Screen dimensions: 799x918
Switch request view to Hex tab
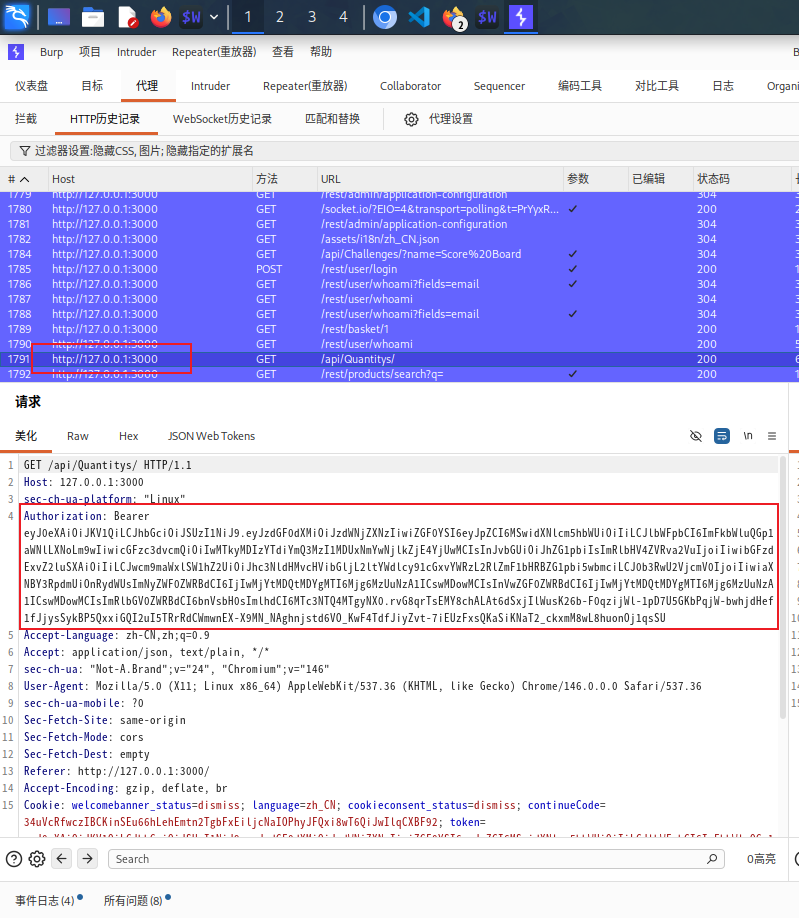(x=128, y=436)
